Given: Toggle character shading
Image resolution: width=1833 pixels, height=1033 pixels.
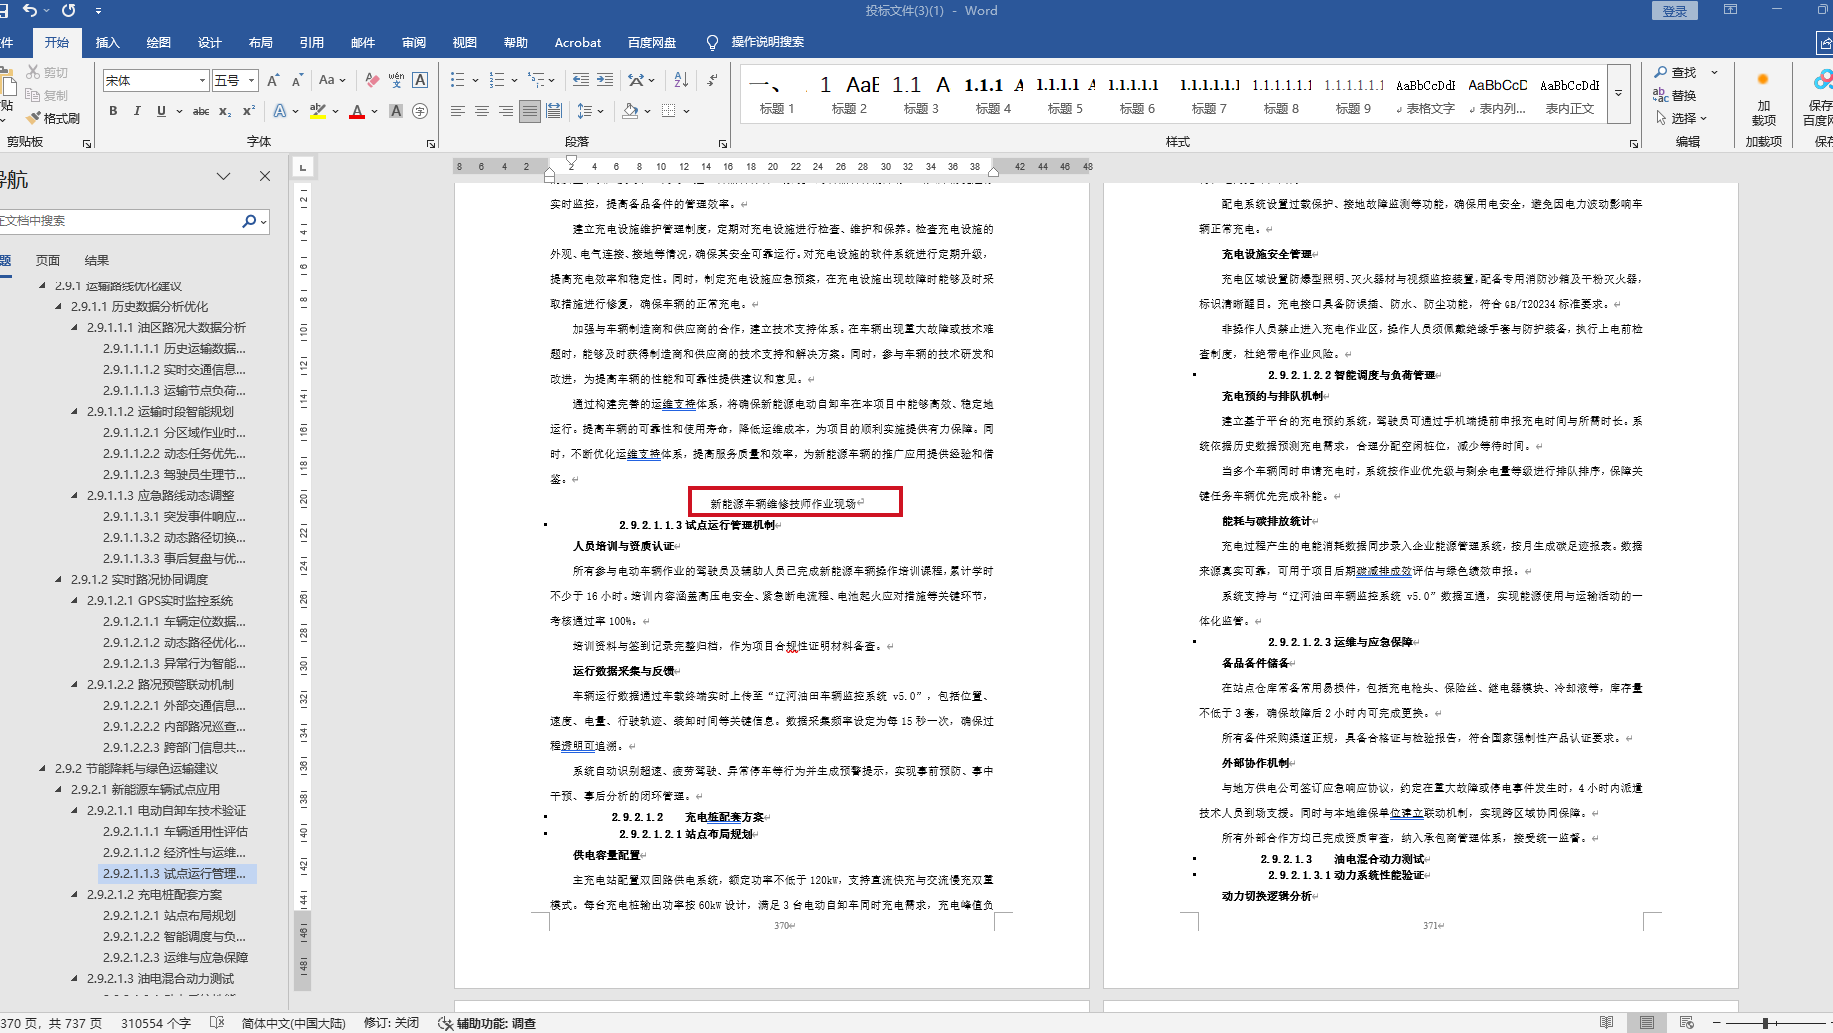Looking at the screenshot, I should click(x=396, y=111).
